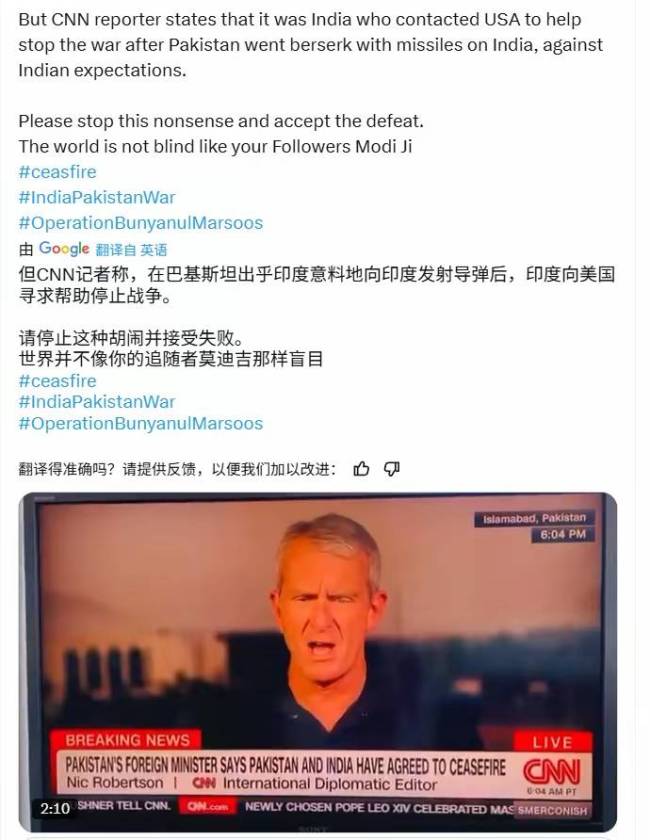This screenshot has width=650, height=840.
Task: Click the thumbs-down translation feedback icon
Action: tap(392, 469)
